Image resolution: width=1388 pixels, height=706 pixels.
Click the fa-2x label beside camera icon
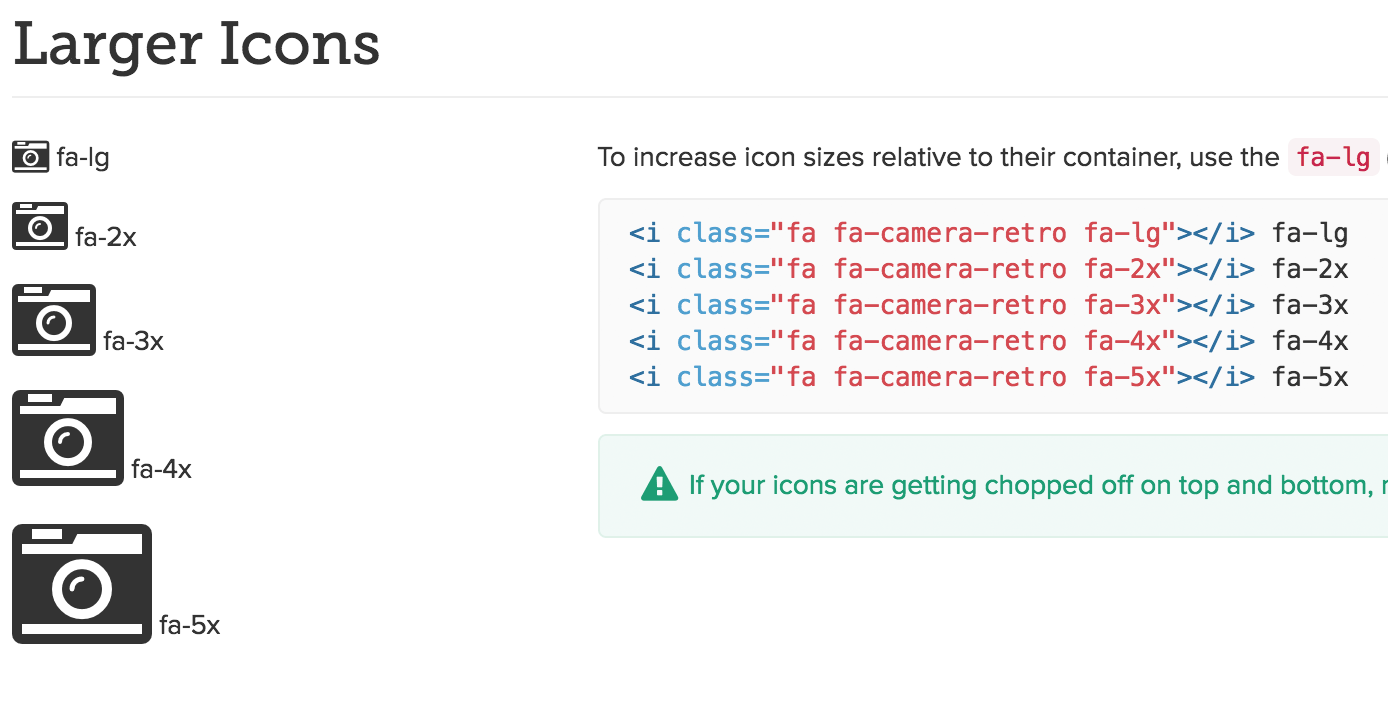click(106, 238)
